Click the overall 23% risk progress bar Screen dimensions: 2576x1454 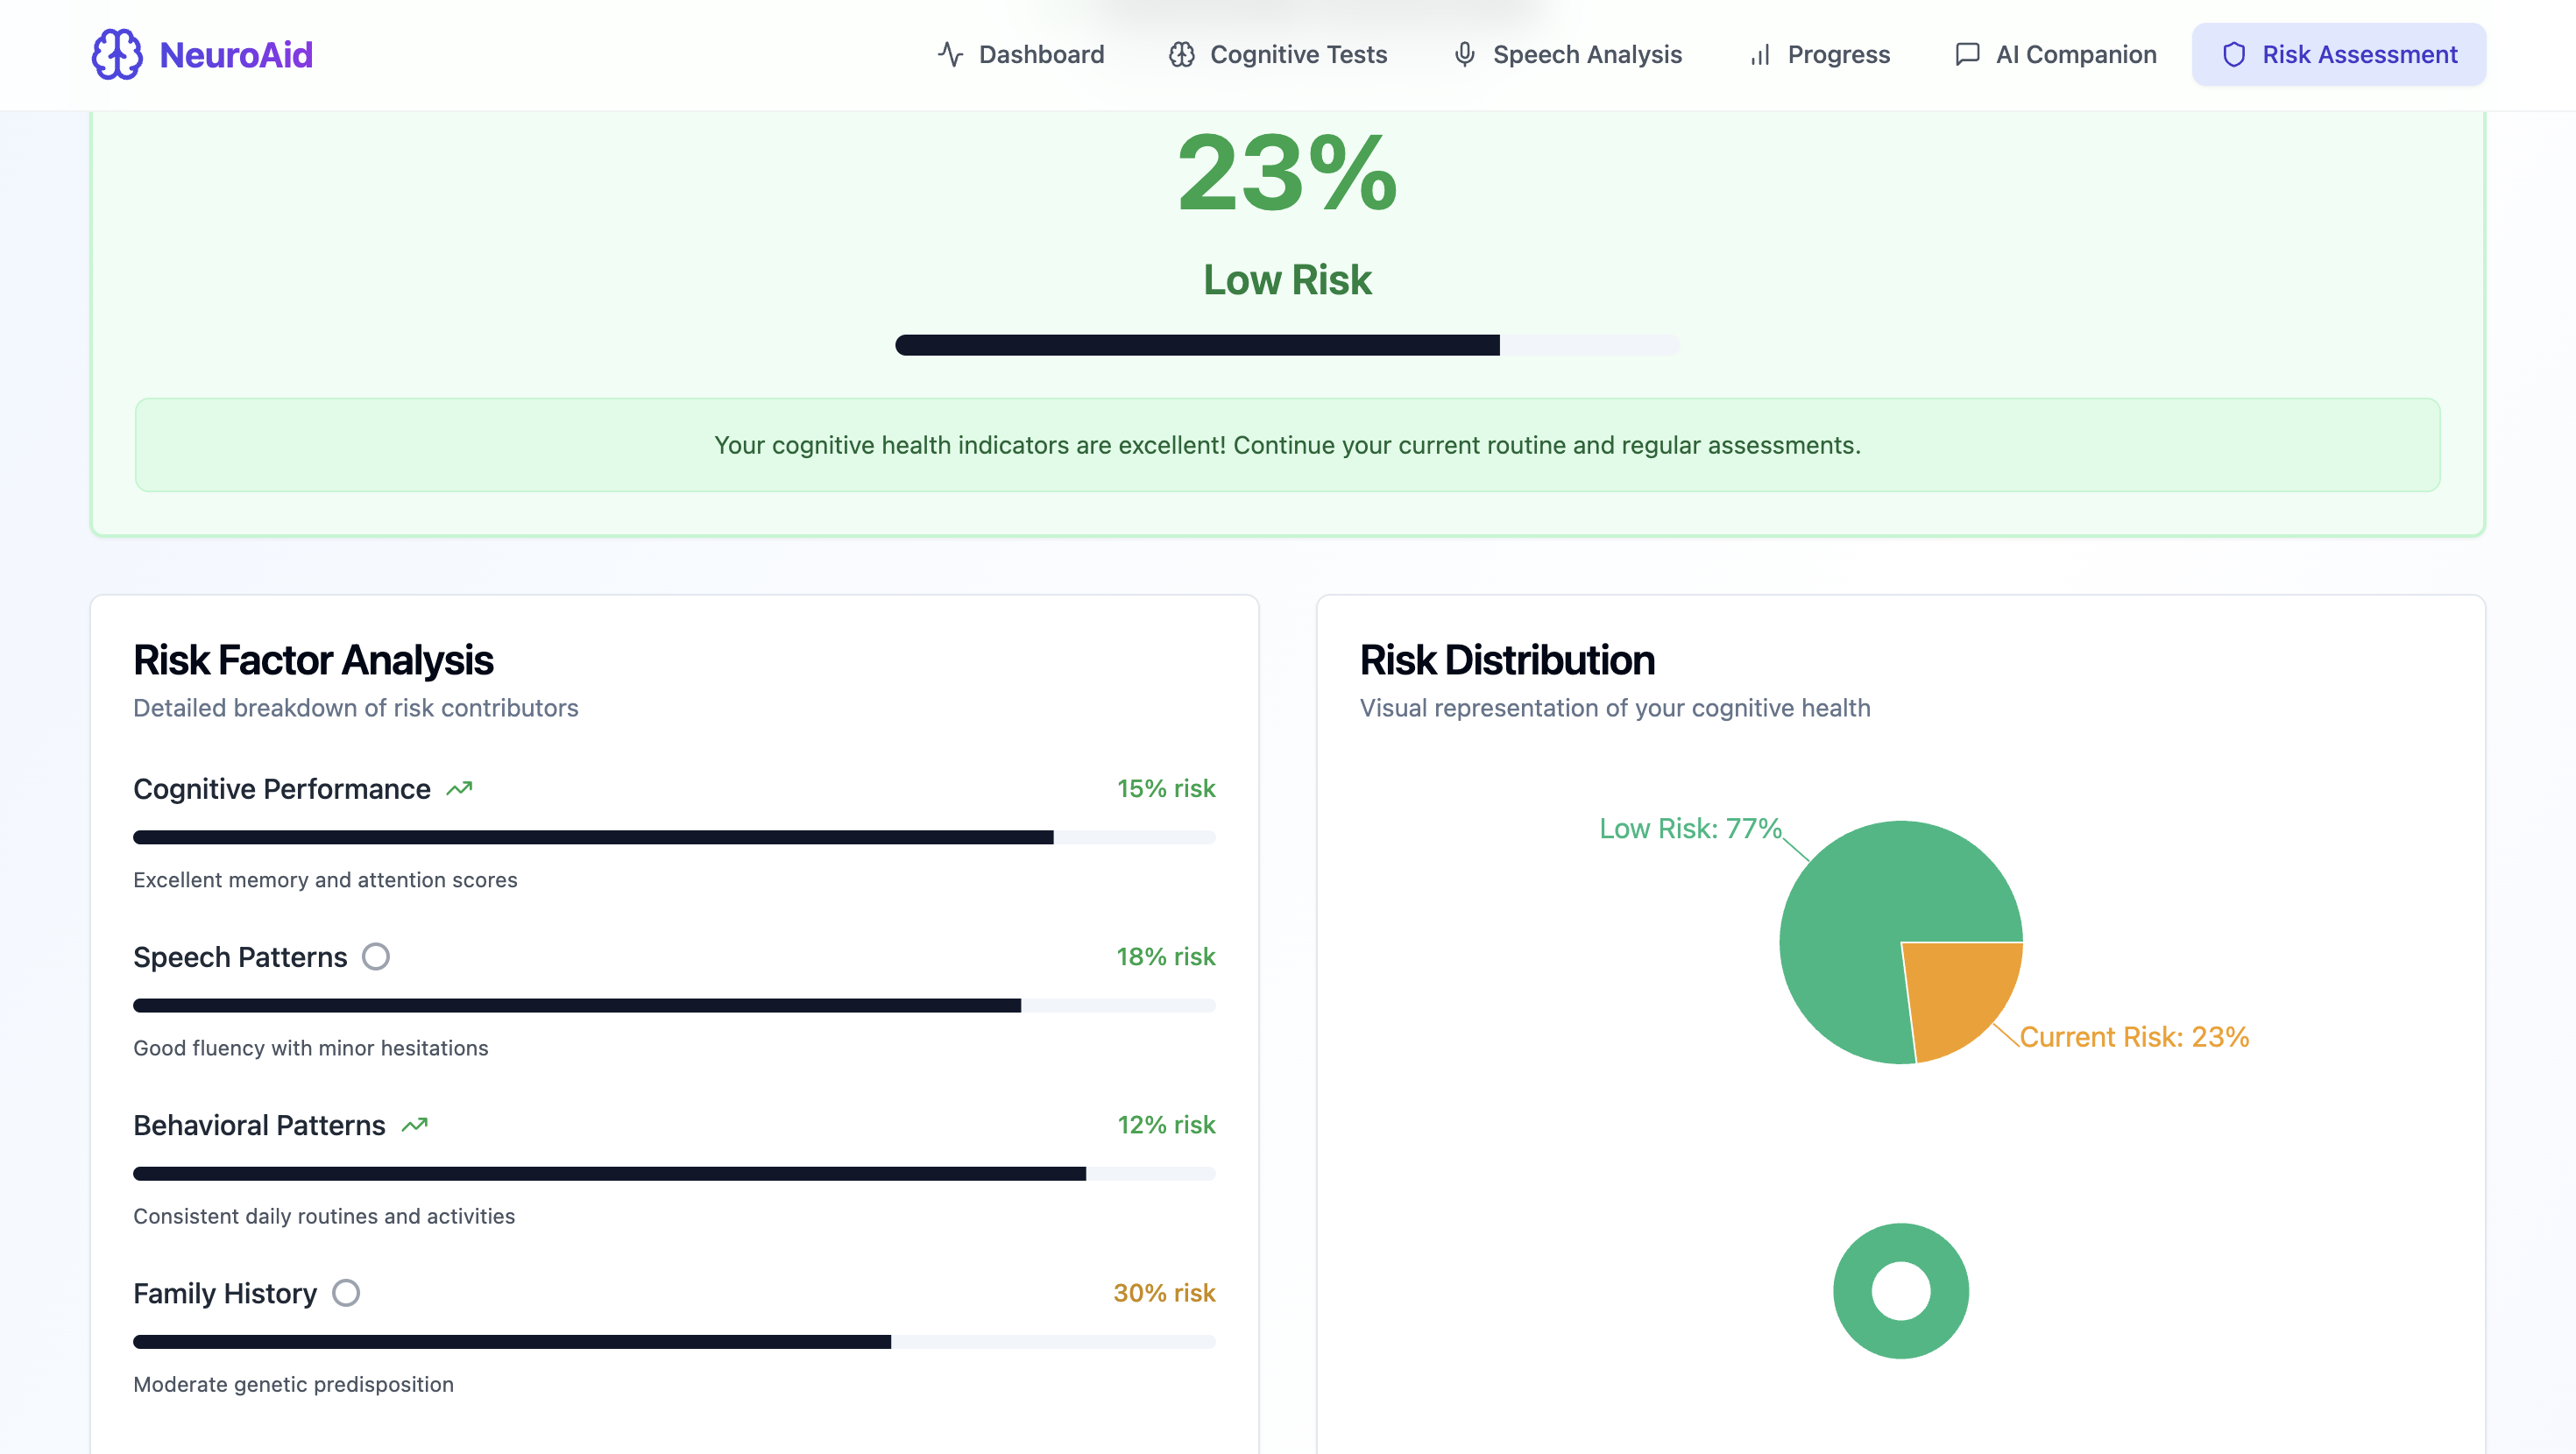coord(1287,345)
